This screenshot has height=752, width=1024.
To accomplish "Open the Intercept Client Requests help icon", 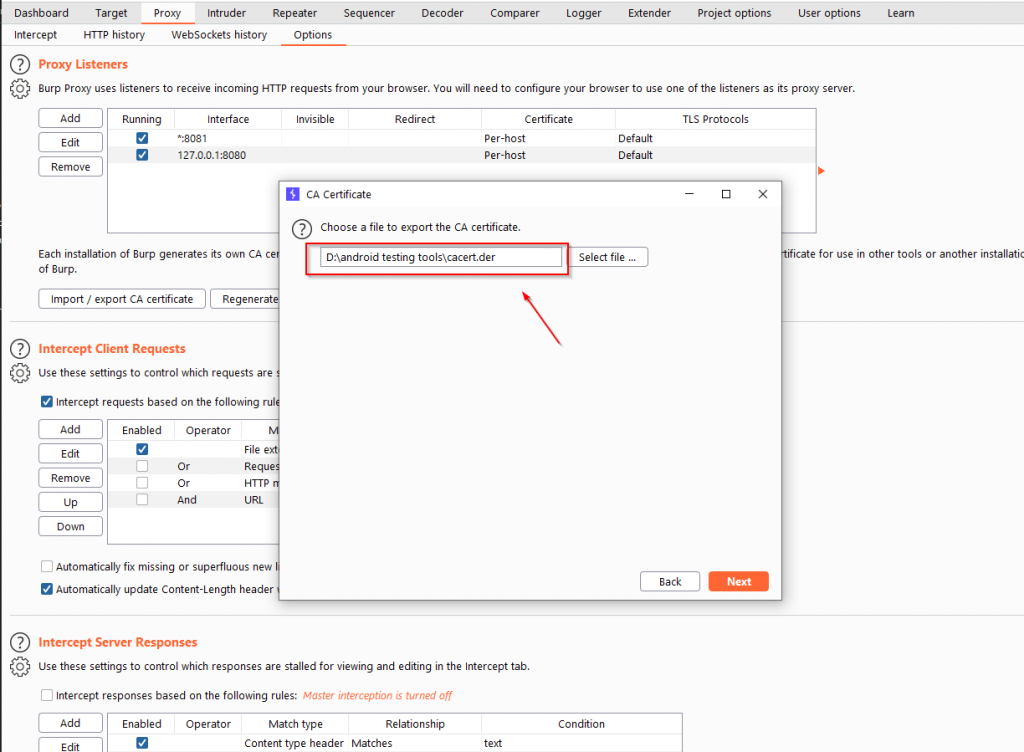I will point(20,349).
